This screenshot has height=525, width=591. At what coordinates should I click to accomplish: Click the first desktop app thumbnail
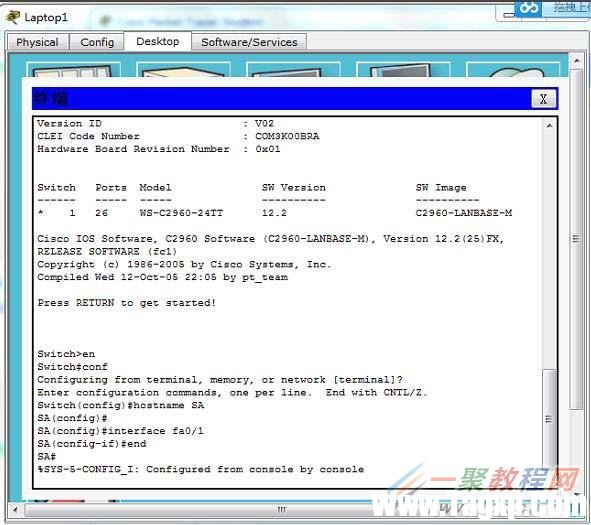(x=73, y=70)
